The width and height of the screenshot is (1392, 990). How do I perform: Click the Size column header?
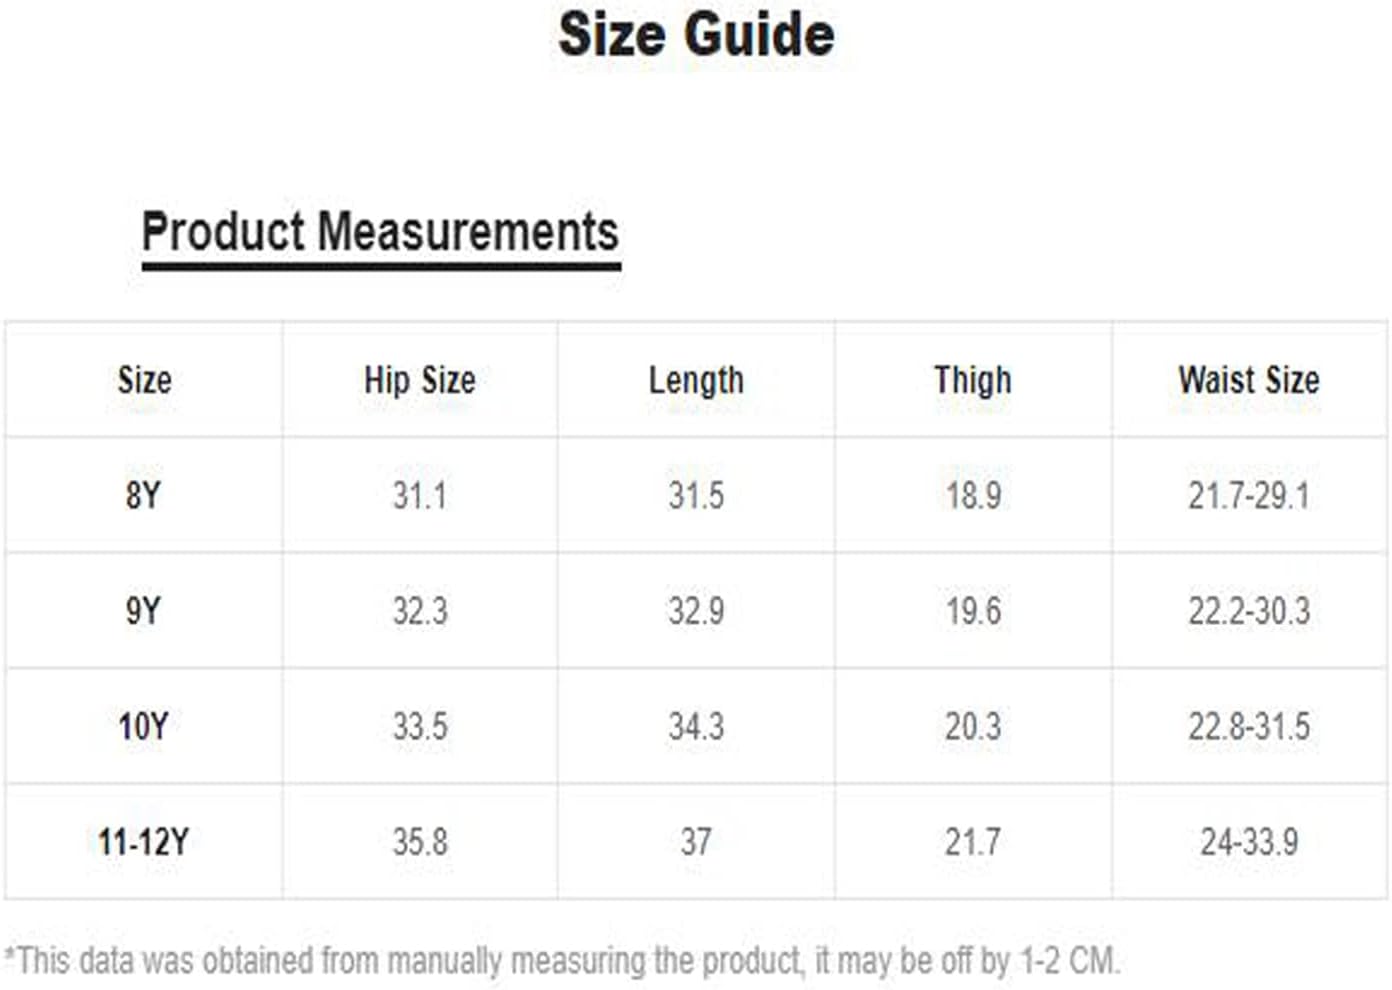(x=144, y=380)
